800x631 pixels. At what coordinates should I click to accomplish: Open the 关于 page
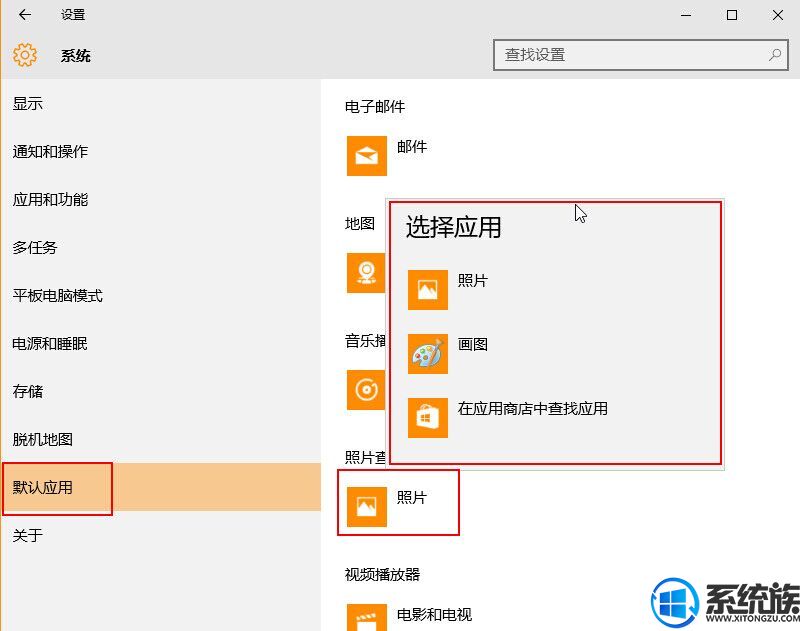[x=161, y=535]
